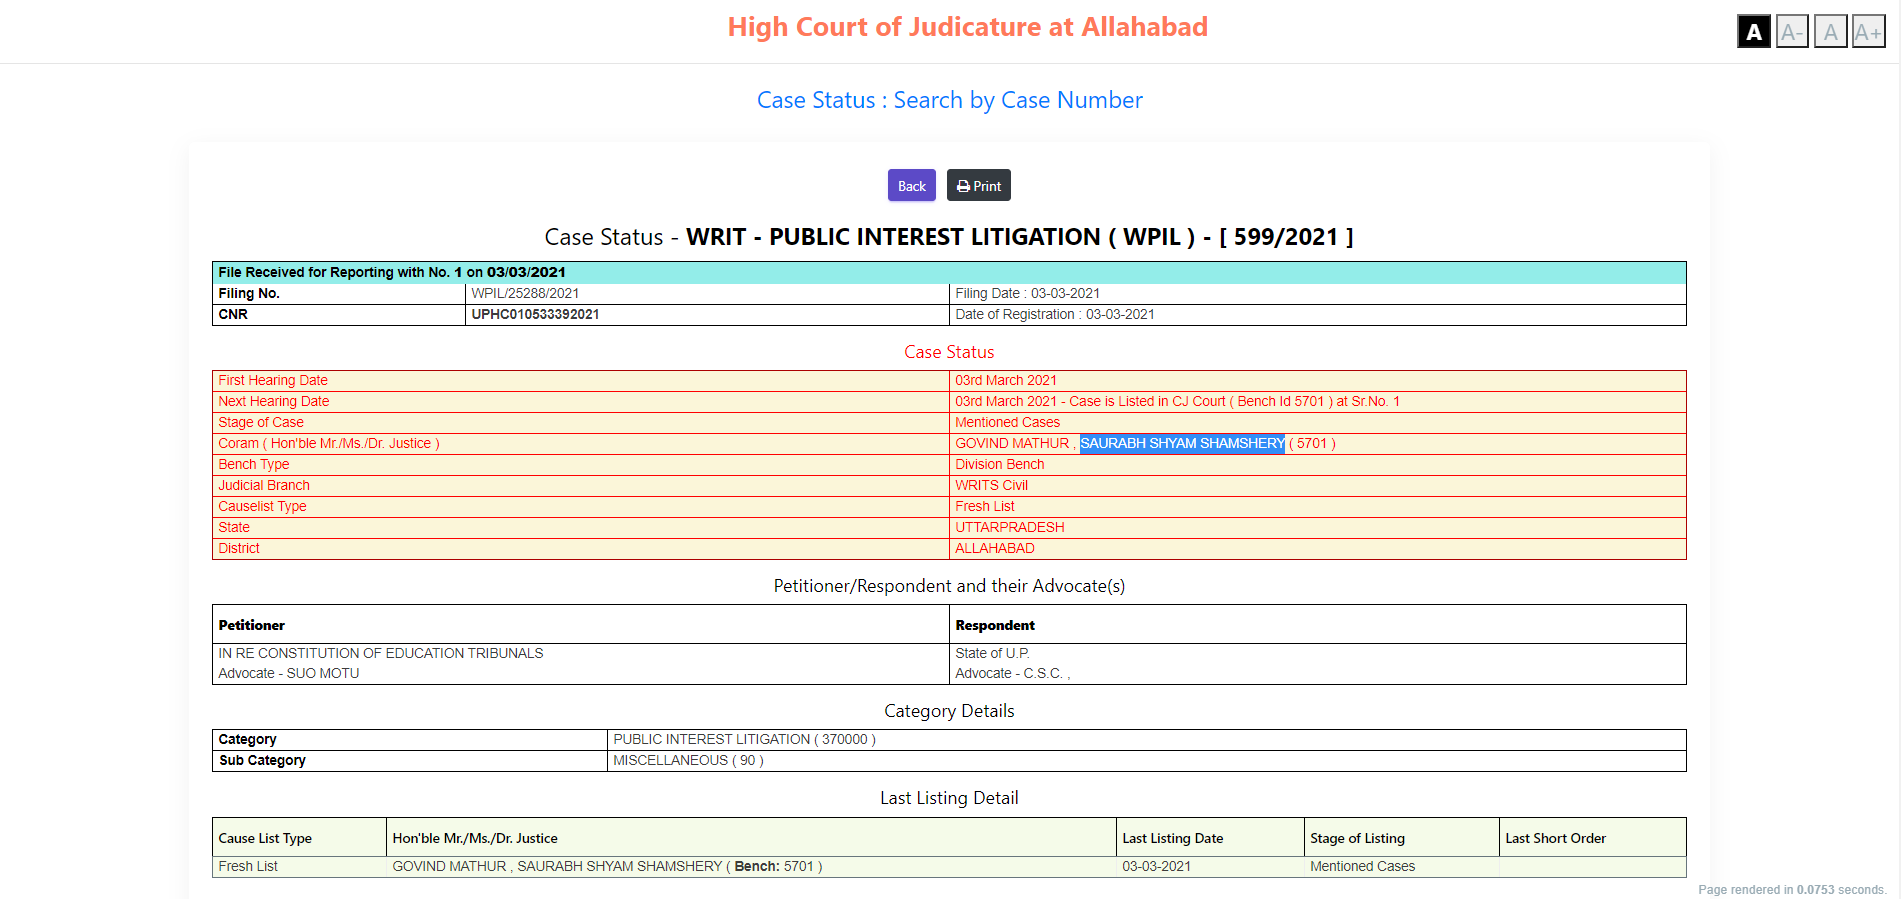Decrease font size with A- icon
The image size is (1901, 899).
(1791, 32)
